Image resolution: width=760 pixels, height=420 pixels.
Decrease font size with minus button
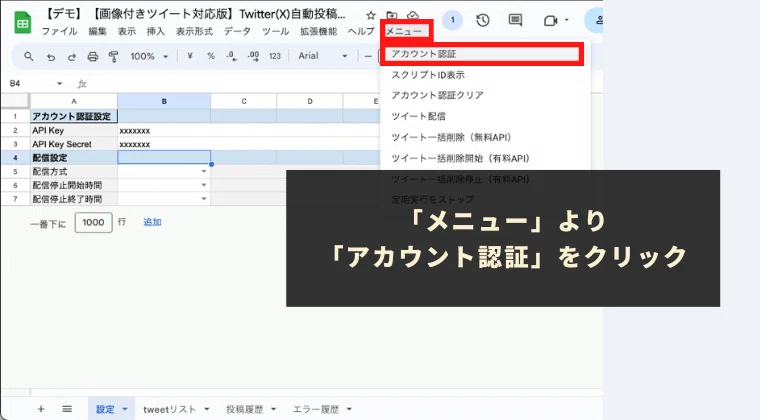368,57
